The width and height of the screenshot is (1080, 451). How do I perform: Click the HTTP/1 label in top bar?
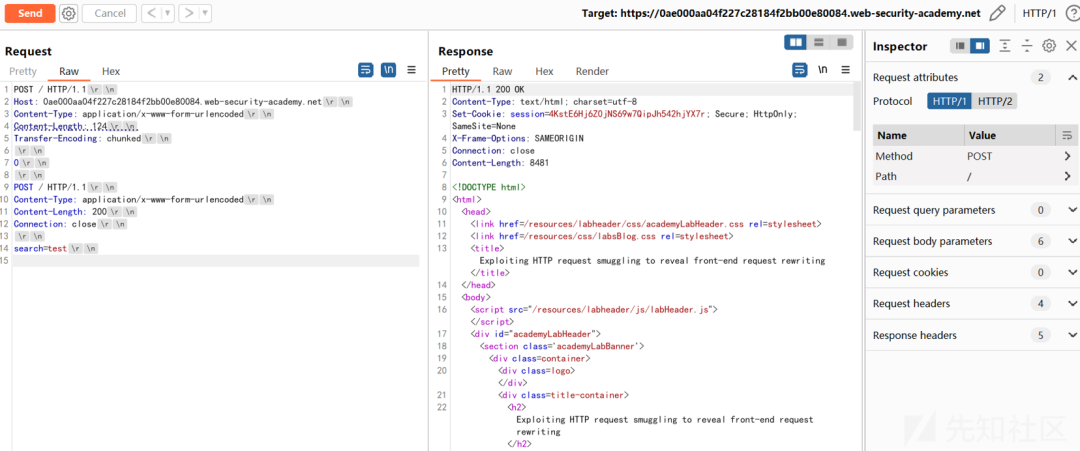click(x=1037, y=13)
